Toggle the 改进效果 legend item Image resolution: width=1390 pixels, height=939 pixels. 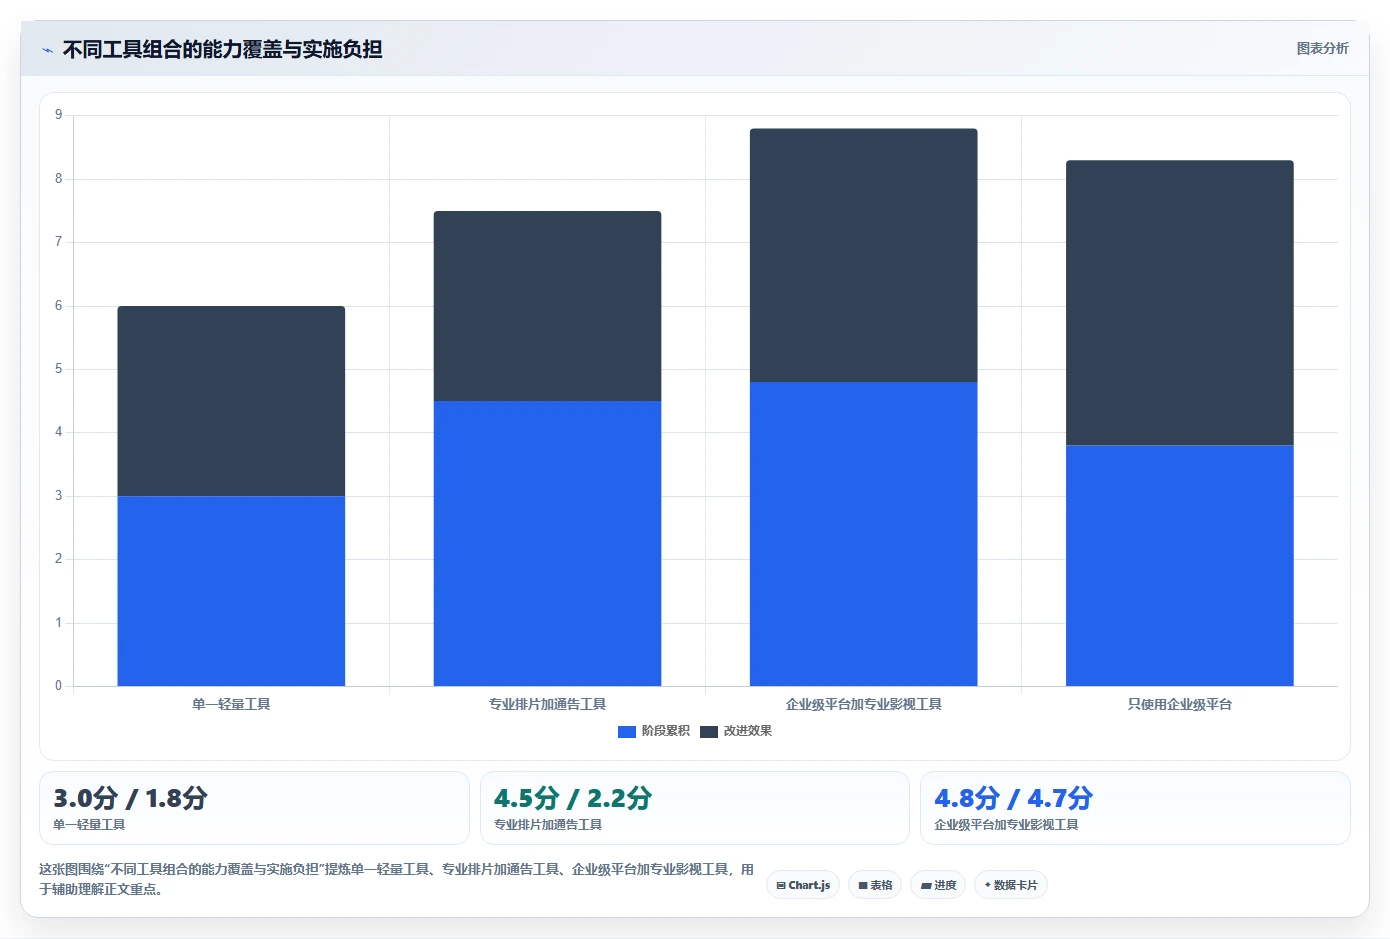(x=736, y=731)
